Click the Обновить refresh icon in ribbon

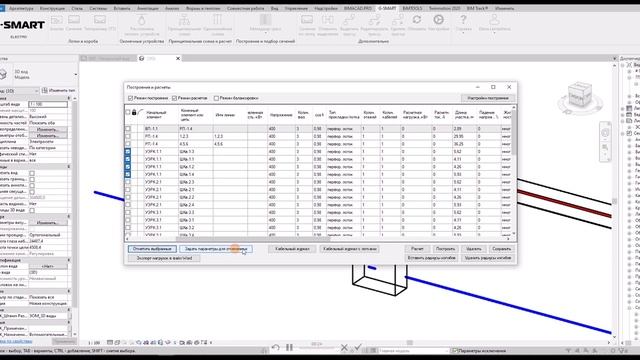(x=417, y=20)
